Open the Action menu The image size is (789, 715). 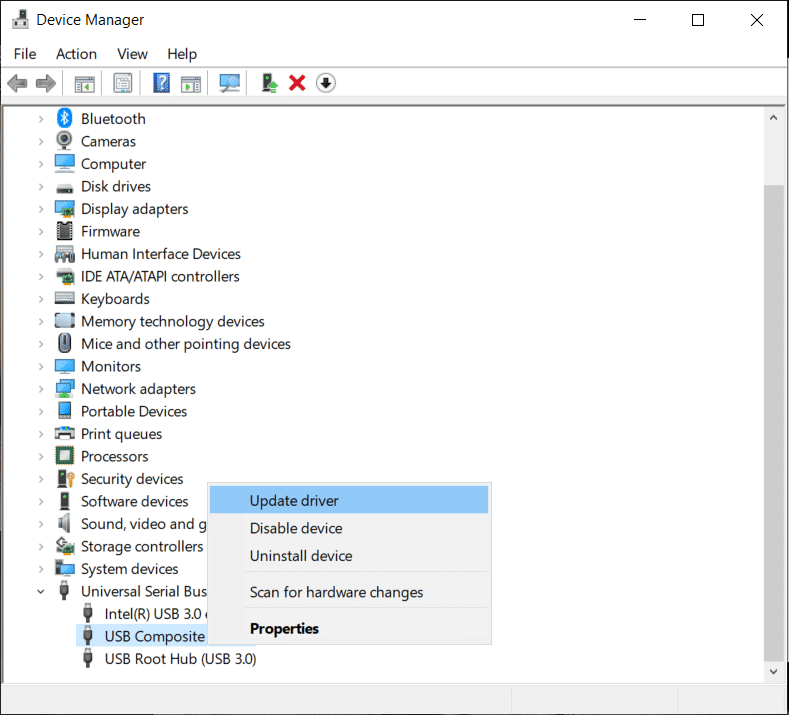click(76, 54)
